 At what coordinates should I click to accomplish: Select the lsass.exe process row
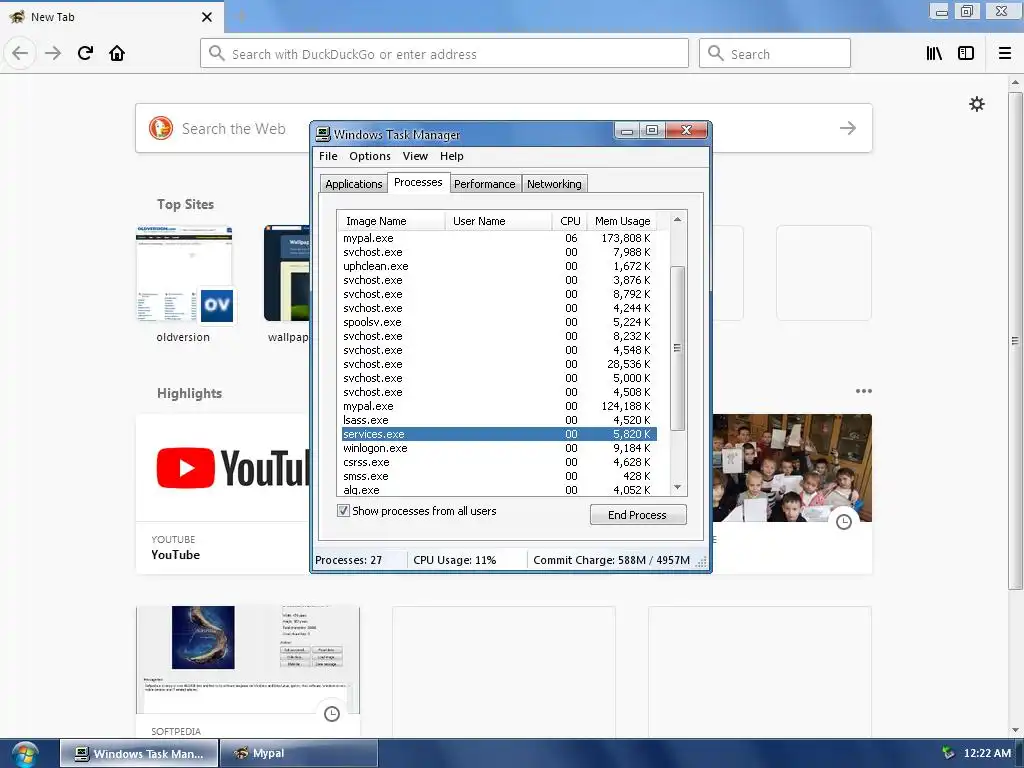(497, 420)
